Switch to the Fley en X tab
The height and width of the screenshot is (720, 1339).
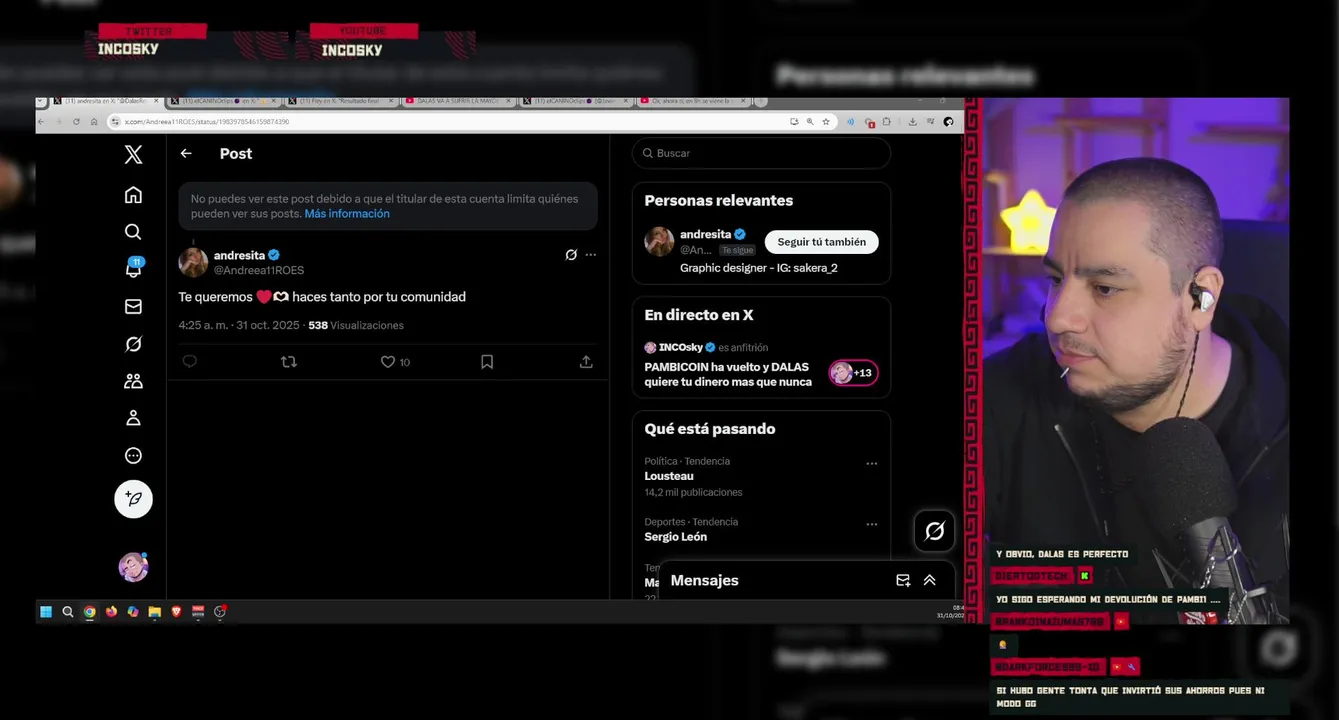pyautogui.click(x=340, y=101)
